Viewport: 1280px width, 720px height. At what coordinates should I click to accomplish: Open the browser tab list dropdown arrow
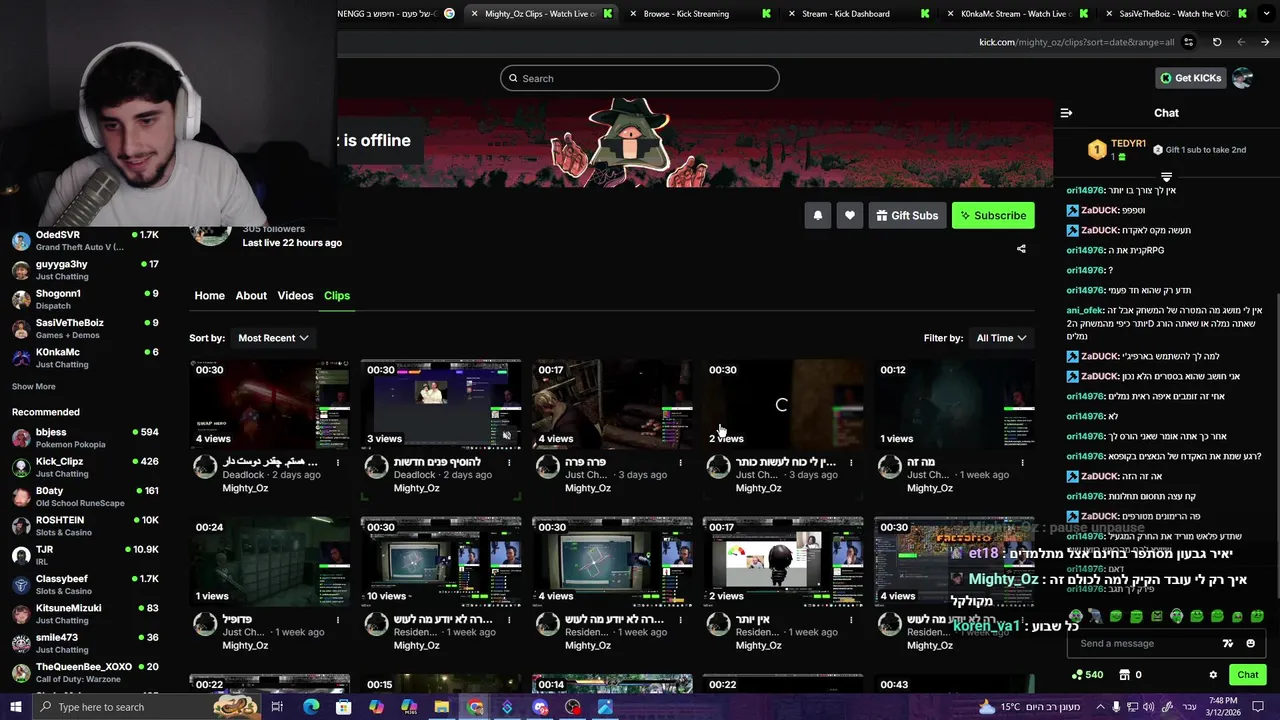pos(1267,14)
